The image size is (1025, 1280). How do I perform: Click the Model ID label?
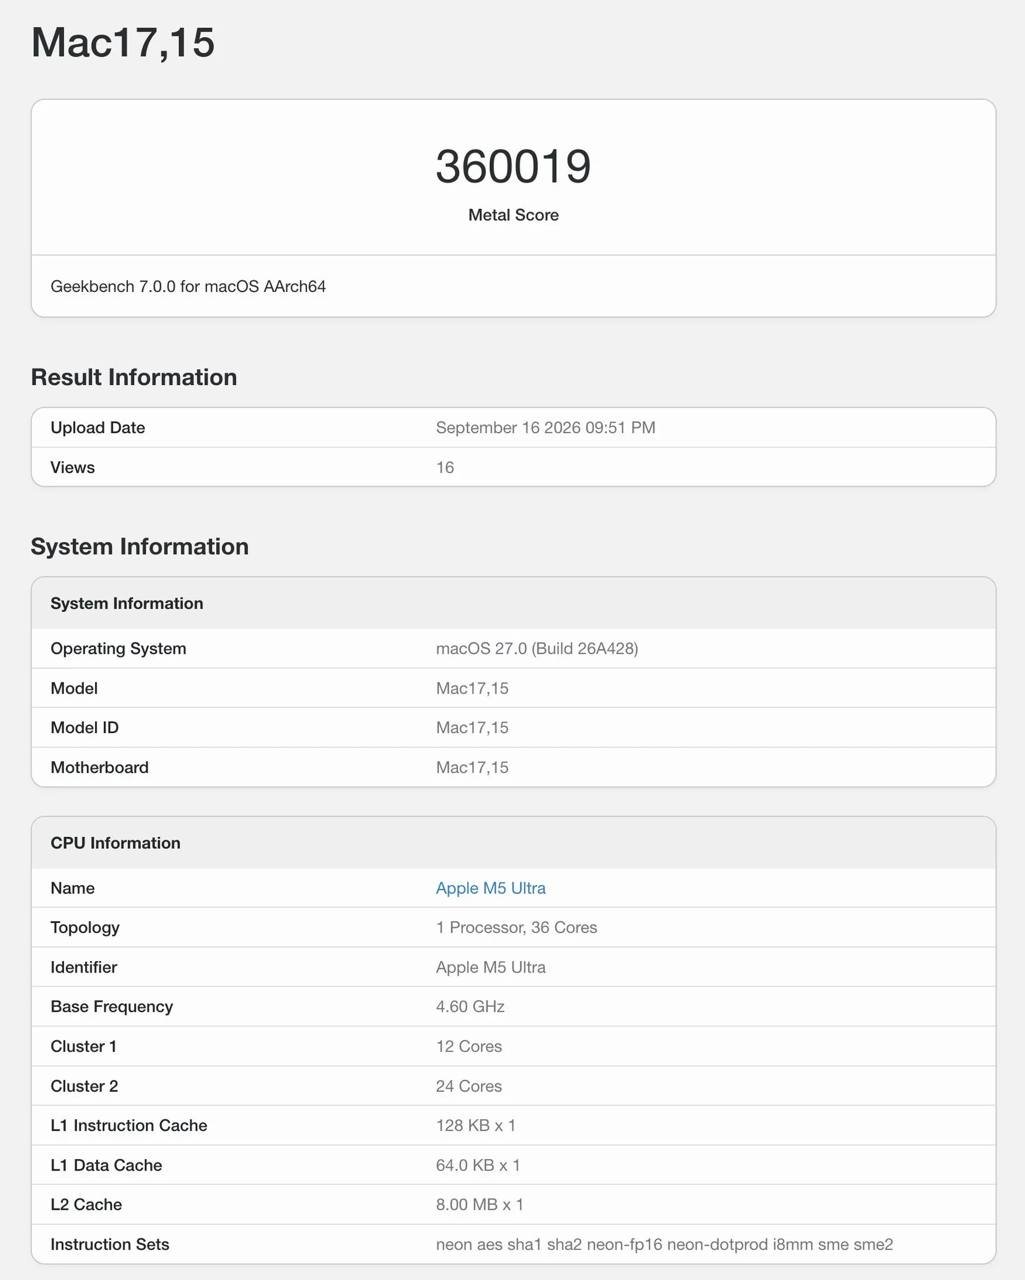tap(85, 728)
